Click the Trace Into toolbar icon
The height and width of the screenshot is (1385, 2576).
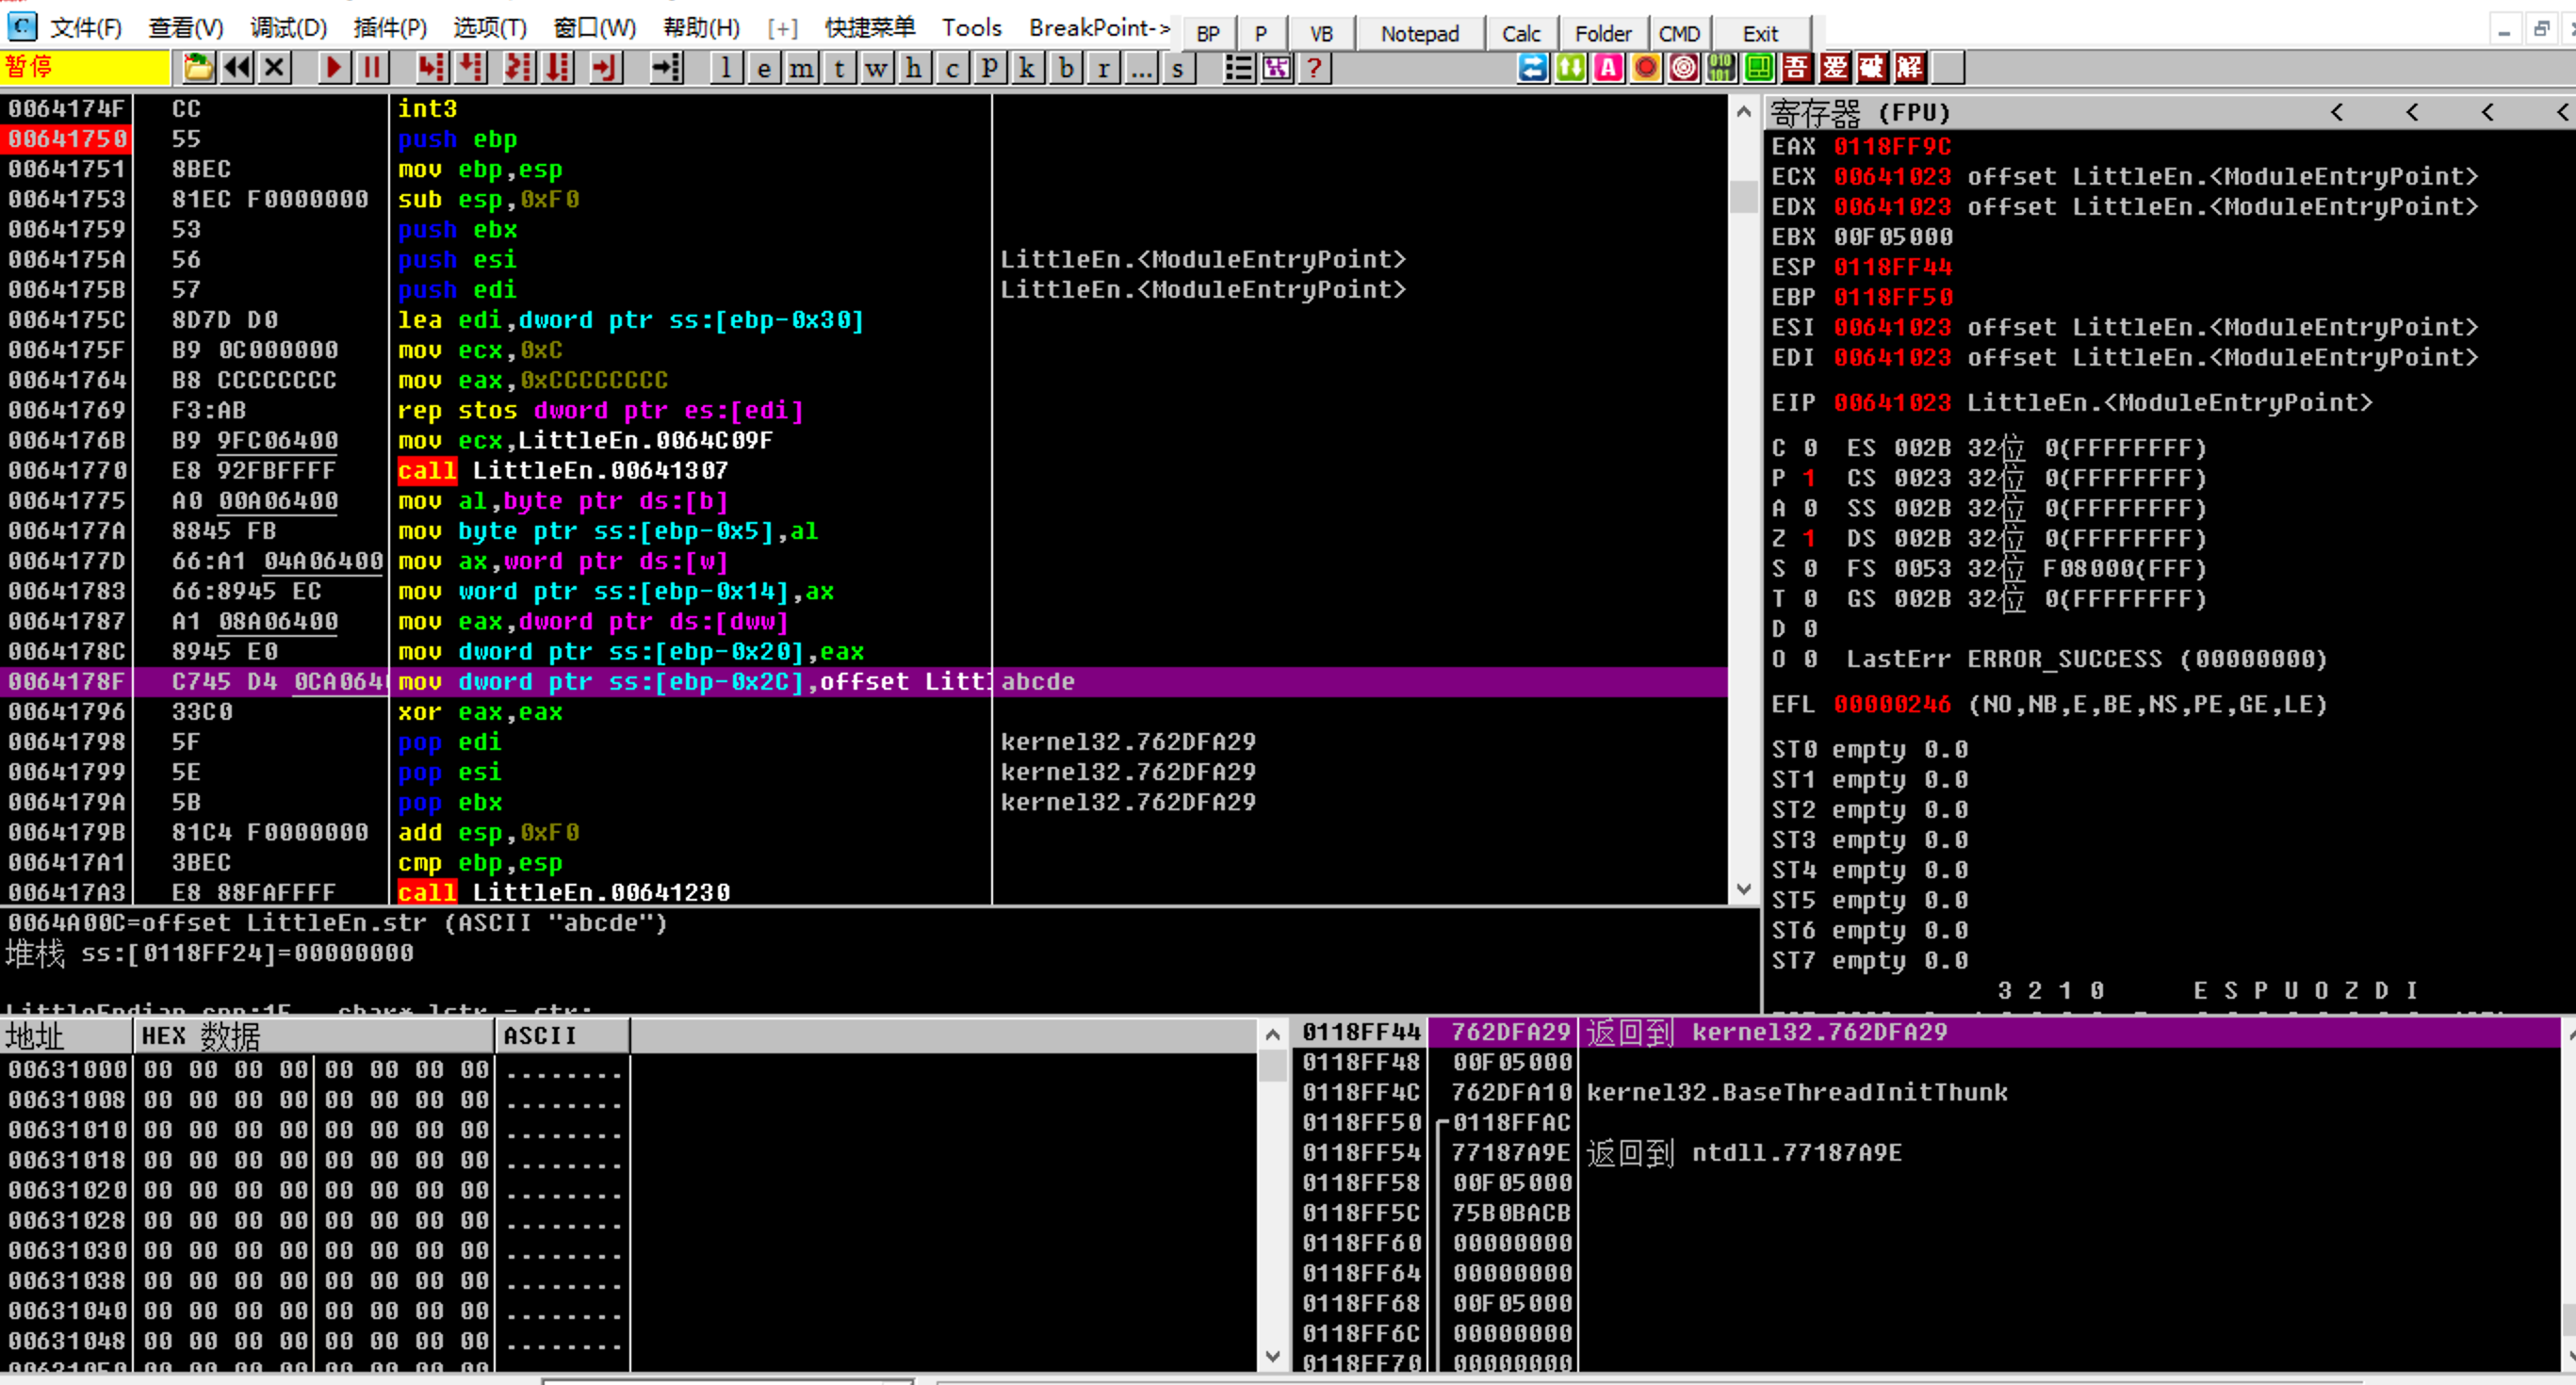(518, 68)
